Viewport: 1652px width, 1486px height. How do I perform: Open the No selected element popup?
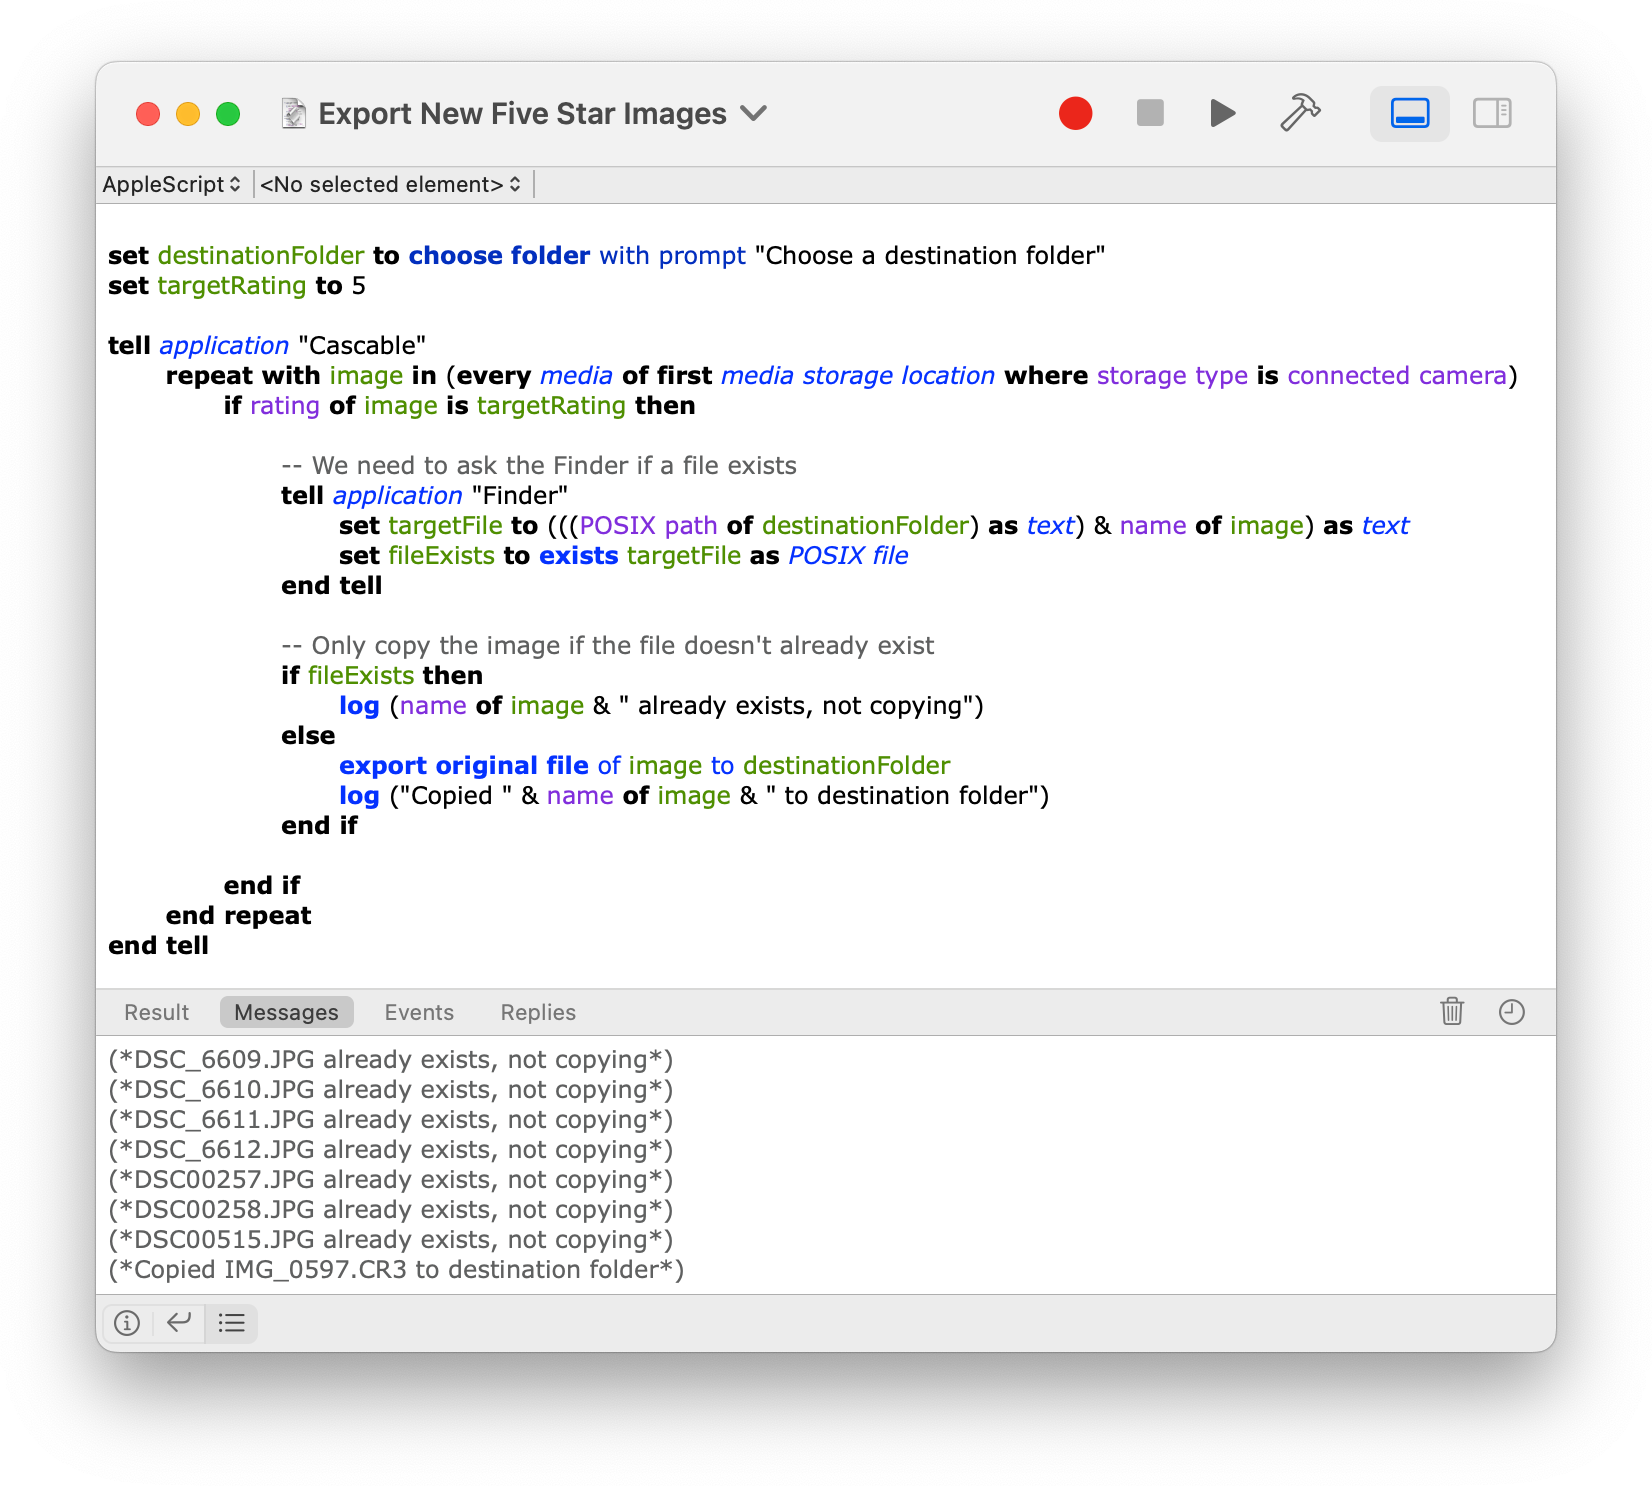pos(391,184)
